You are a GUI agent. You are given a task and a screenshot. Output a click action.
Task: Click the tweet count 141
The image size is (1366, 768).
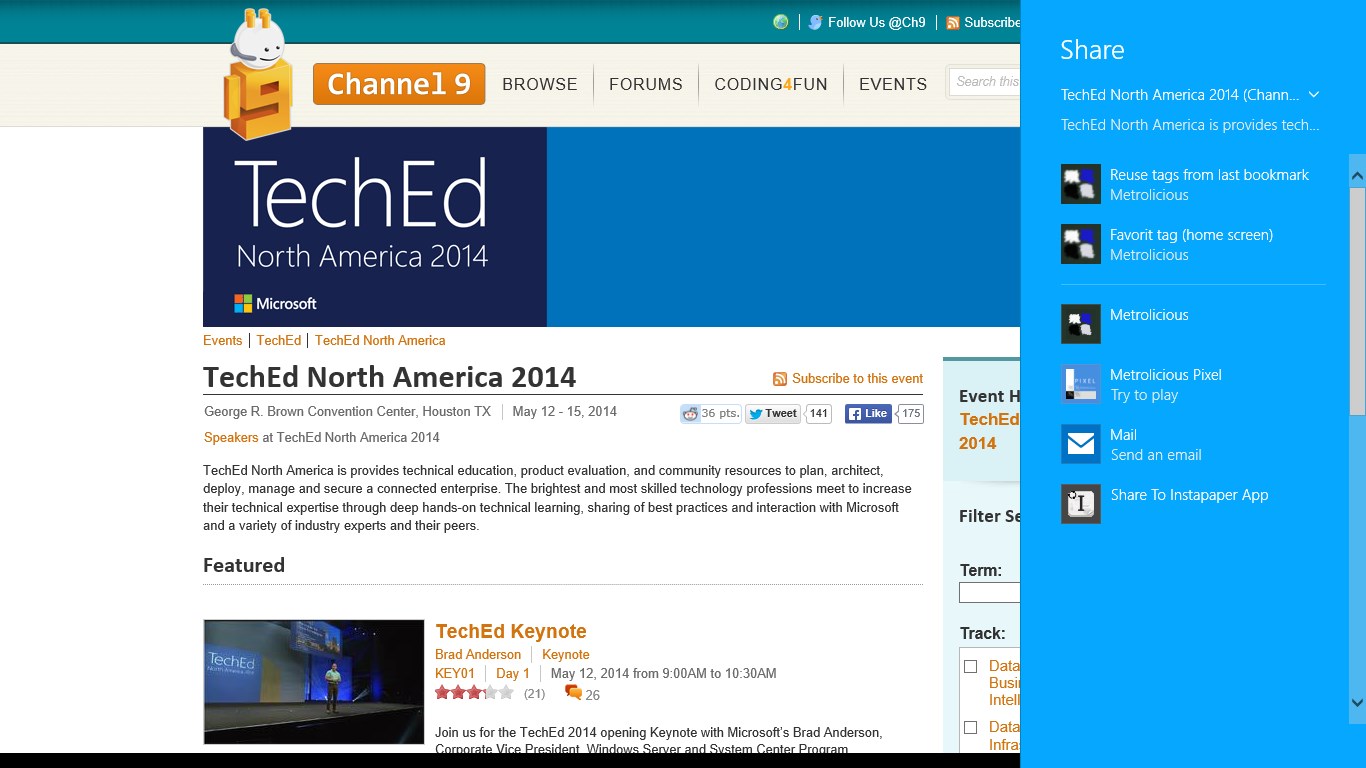click(x=819, y=414)
